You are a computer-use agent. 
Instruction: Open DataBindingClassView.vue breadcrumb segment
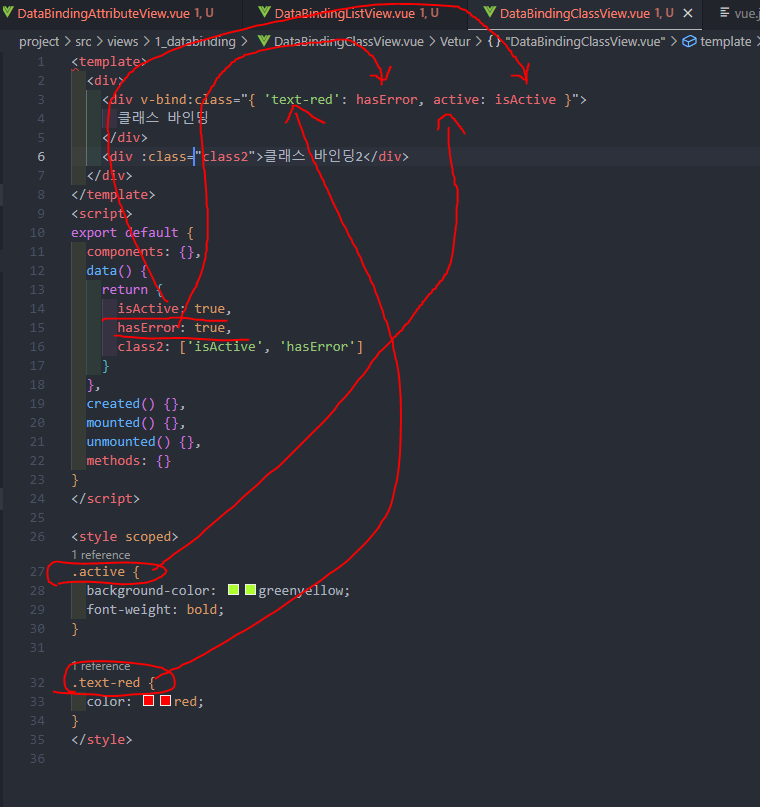(x=348, y=42)
